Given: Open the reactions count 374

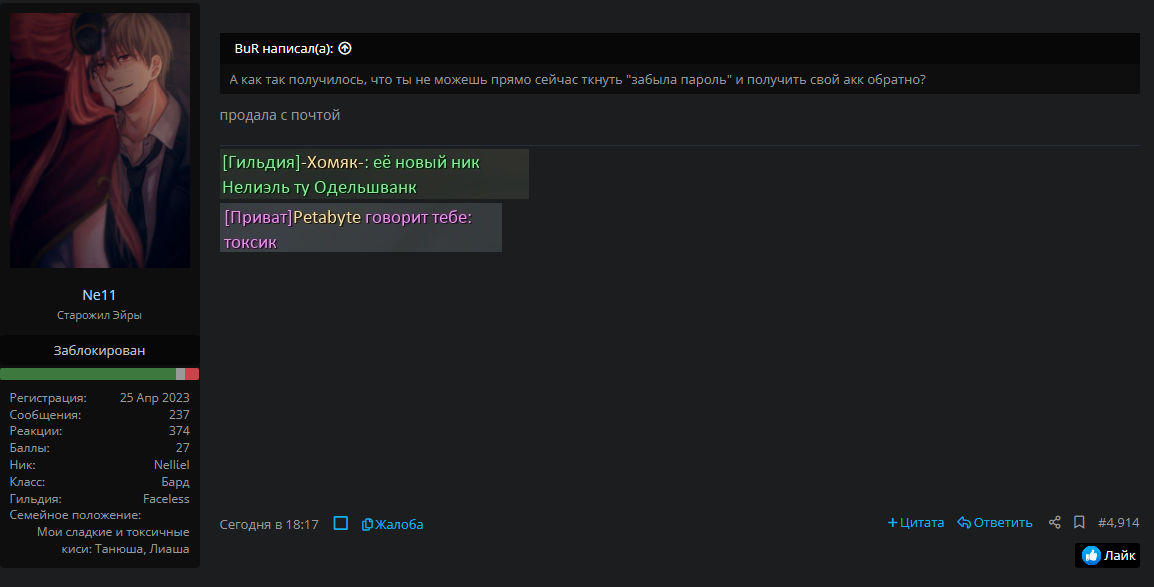Looking at the screenshot, I should [x=179, y=431].
